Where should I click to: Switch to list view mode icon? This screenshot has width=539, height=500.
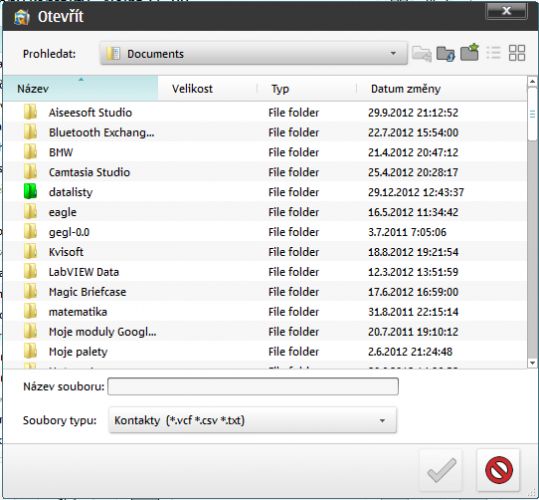point(493,53)
